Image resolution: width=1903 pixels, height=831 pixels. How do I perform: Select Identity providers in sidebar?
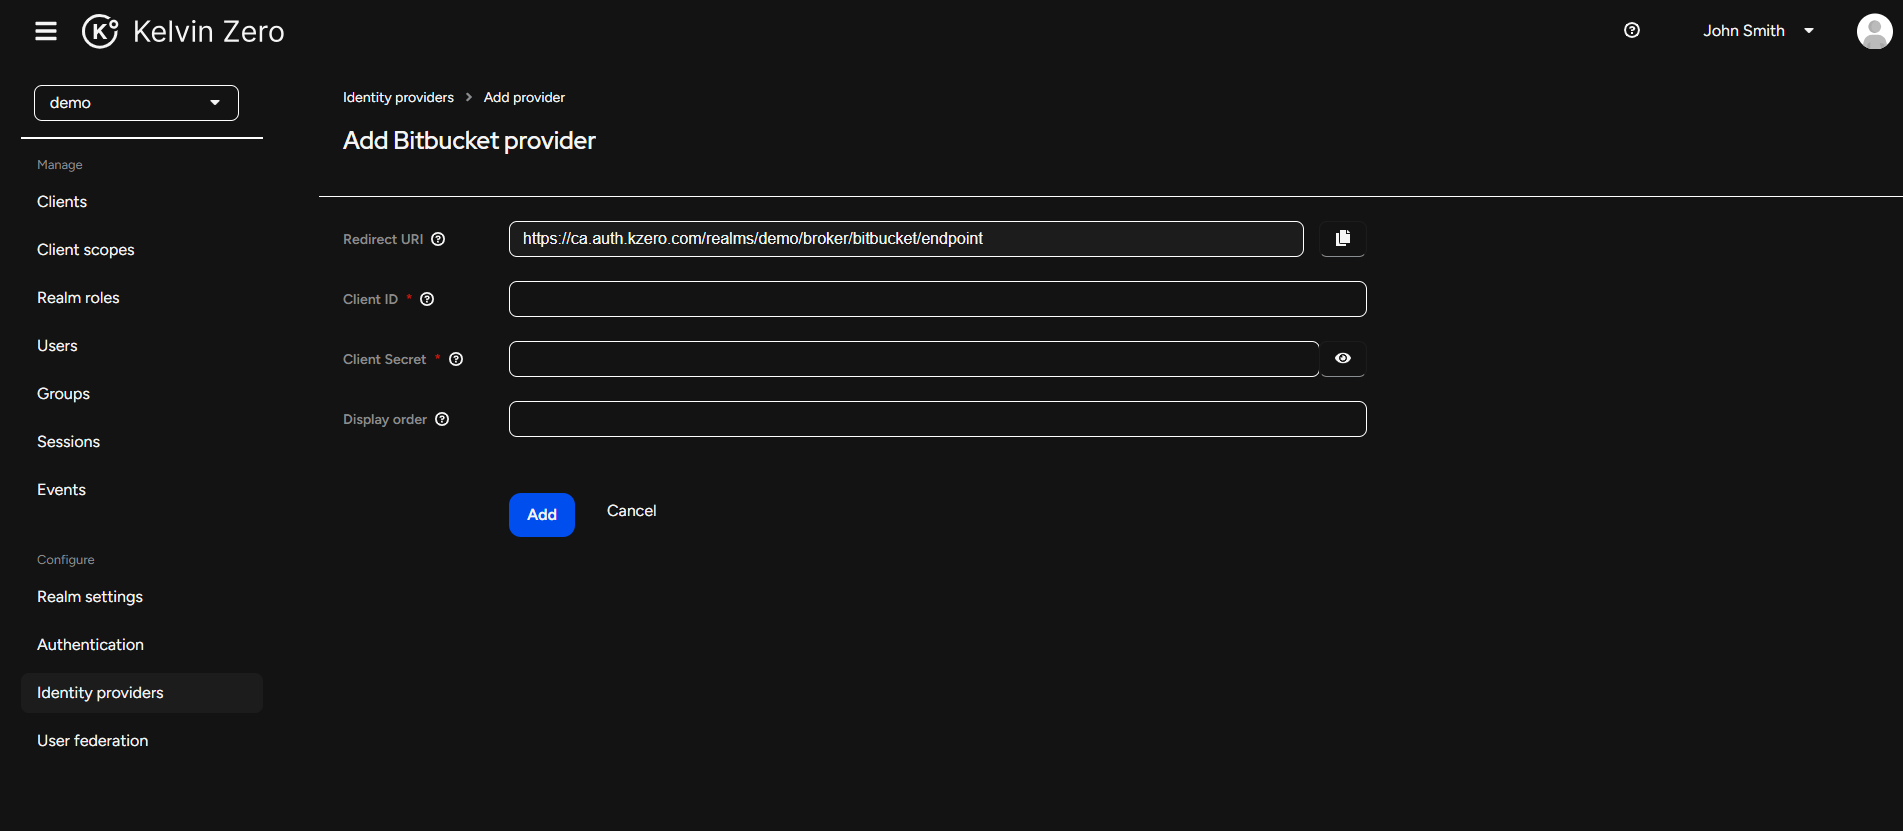click(x=142, y=693)
